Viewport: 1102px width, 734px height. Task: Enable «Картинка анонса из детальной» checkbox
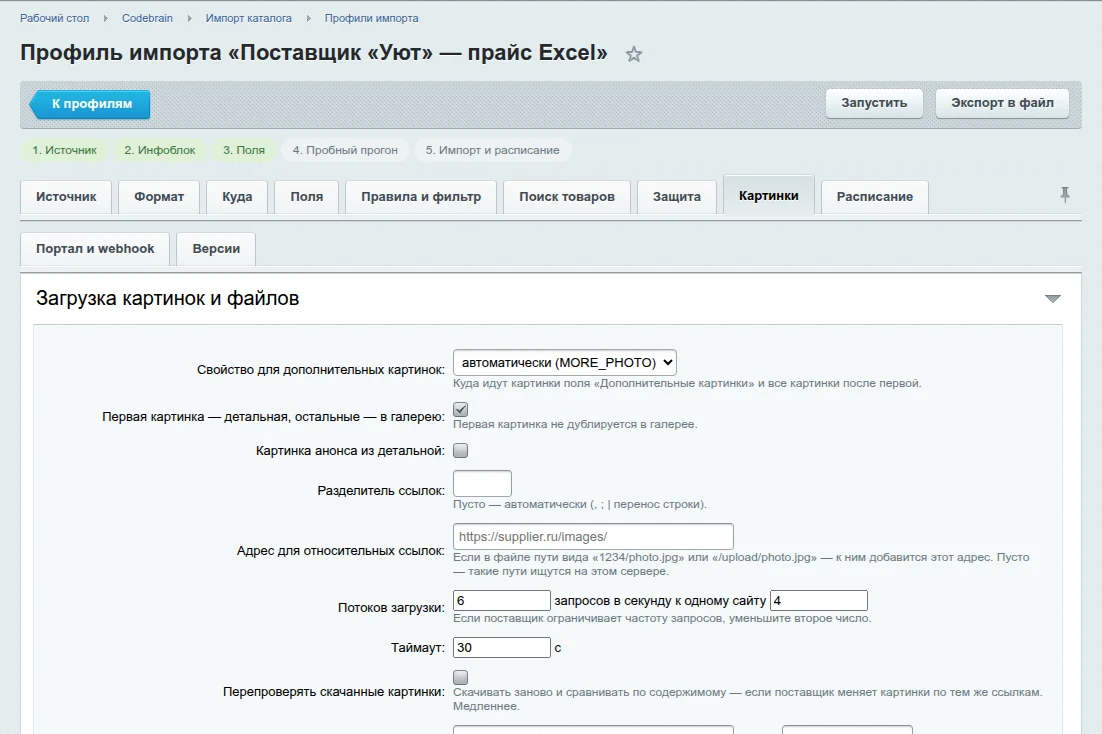pos(460,451)
